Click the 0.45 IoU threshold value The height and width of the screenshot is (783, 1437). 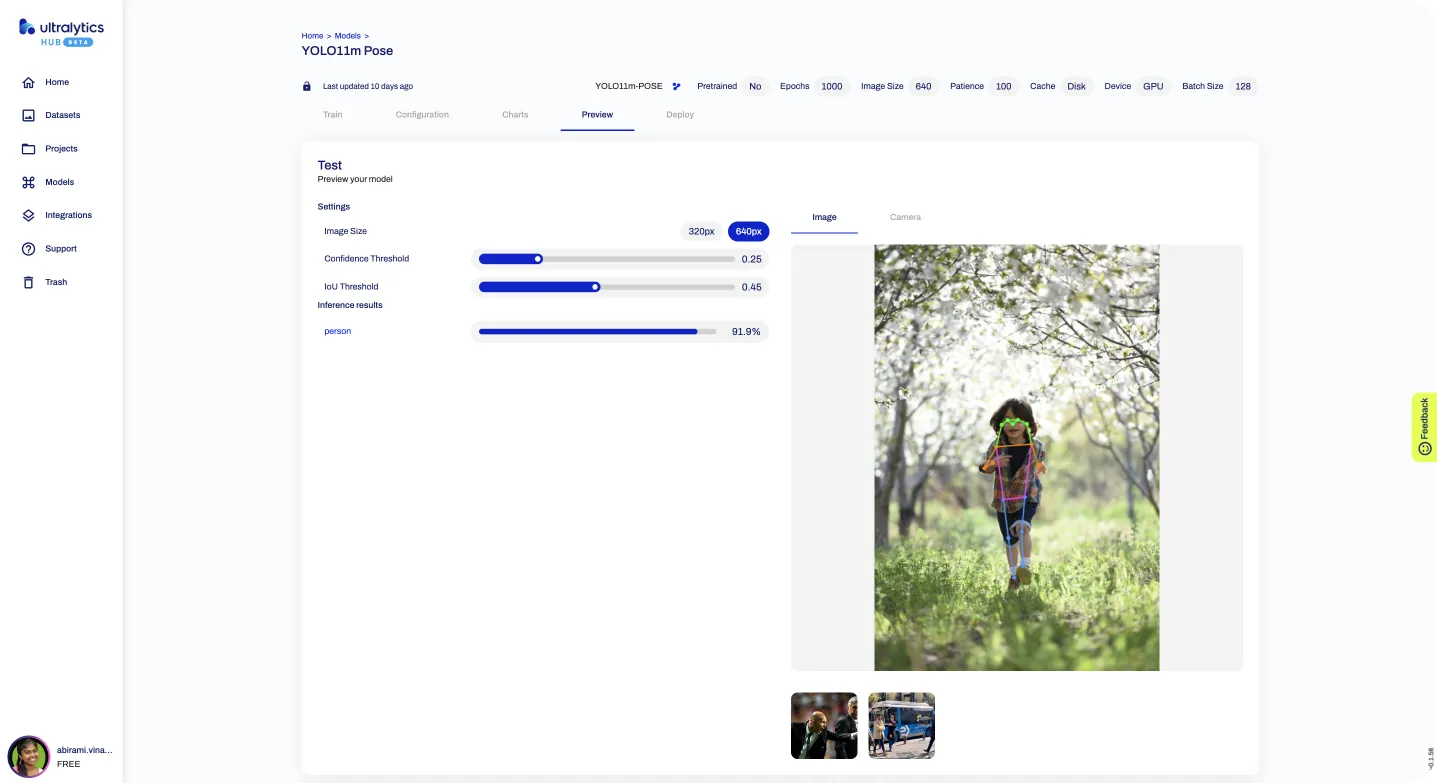751,287
